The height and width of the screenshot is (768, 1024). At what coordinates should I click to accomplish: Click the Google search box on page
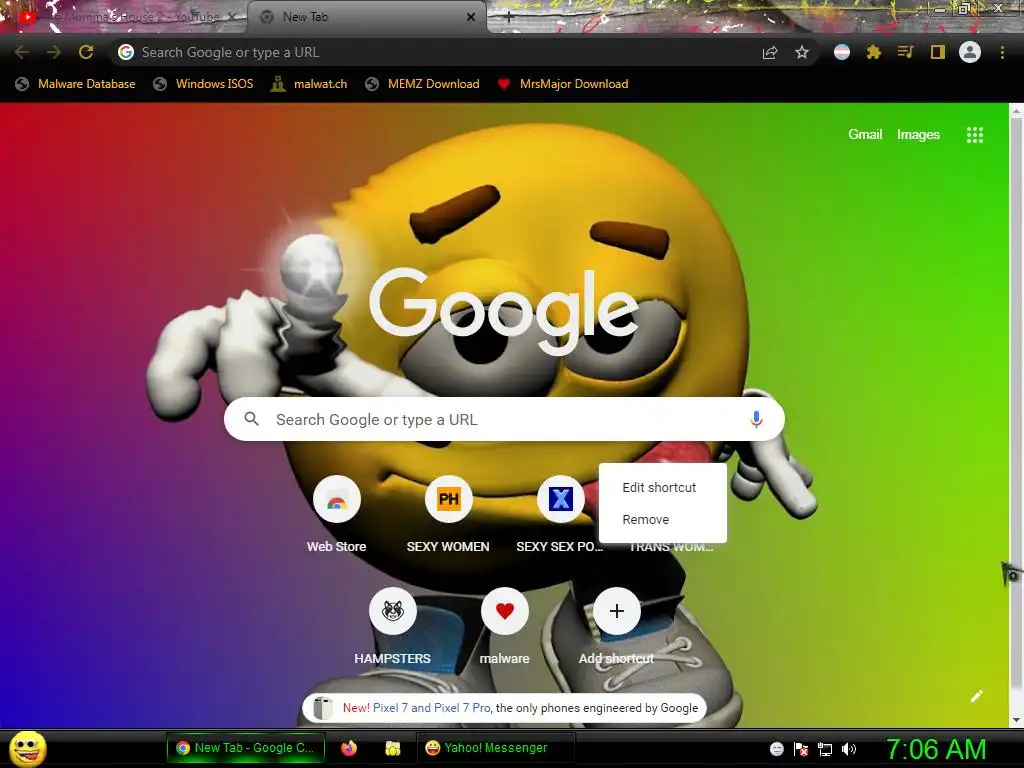pyautogui.click(x=504, y=419)
